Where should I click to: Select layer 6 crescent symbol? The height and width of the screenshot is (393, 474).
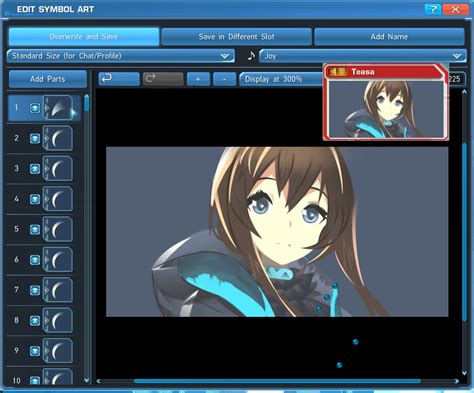(59, 260)
